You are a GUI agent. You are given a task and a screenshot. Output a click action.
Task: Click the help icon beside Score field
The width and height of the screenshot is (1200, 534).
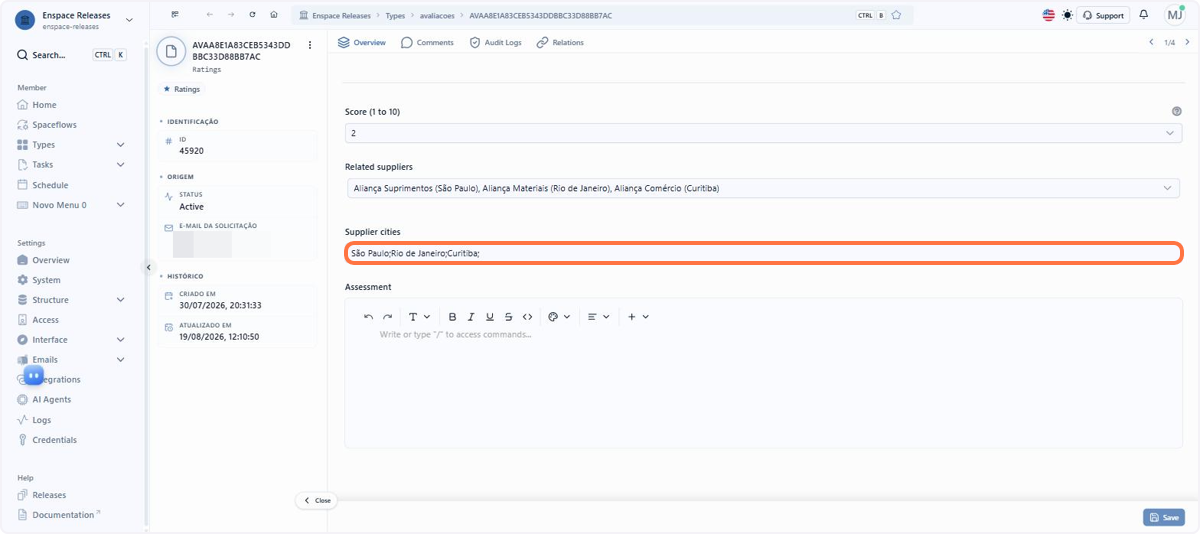pyautogui.click(x=1176, y=112)
